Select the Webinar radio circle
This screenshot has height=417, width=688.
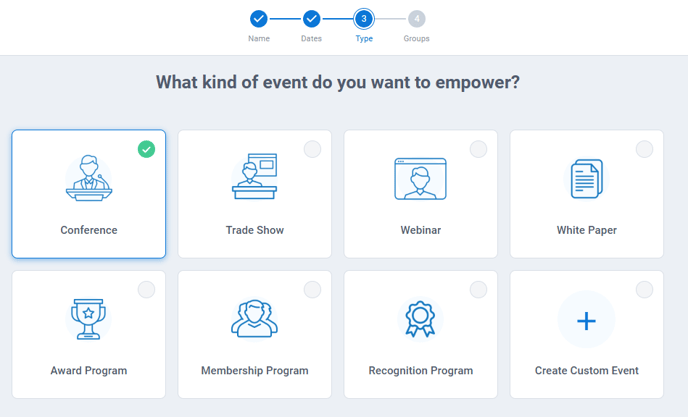point(478,149)
